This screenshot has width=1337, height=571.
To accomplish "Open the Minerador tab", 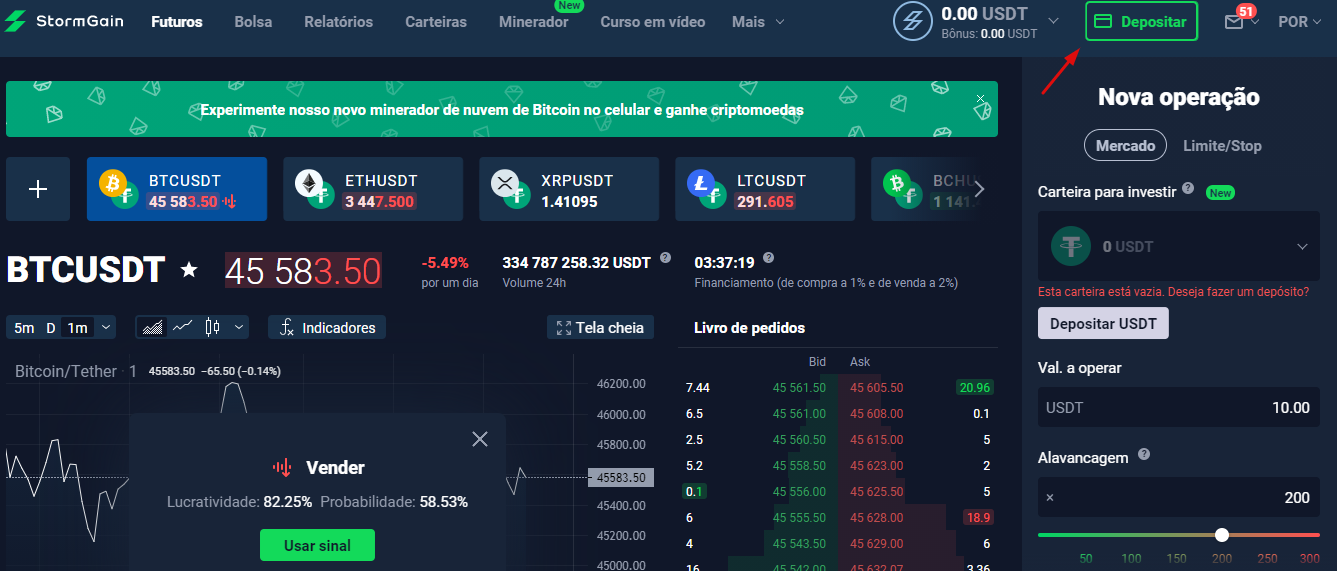I will [x=534, y=21].
